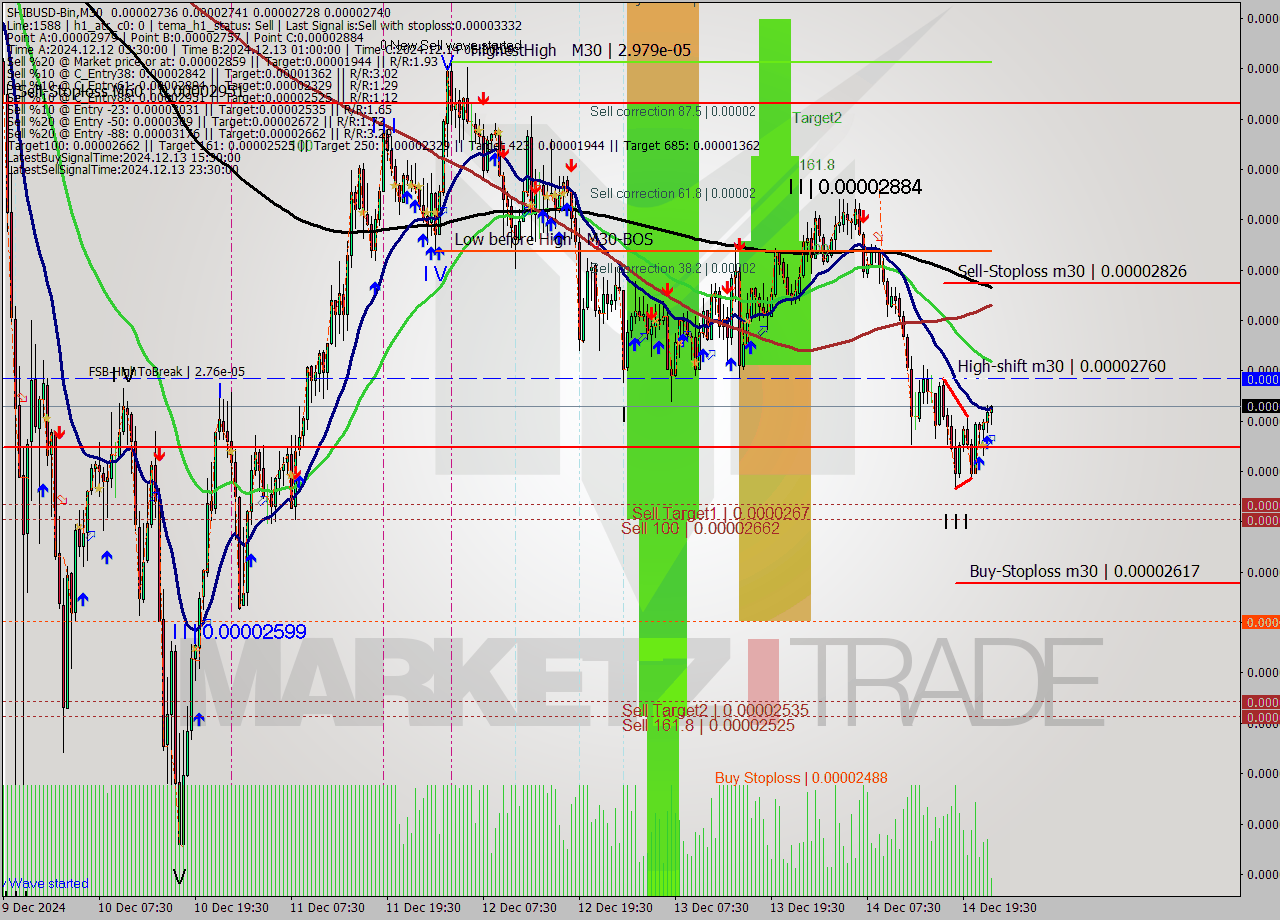Click the Sell Target2 | 0.00002535 label
The image size is (1280, 920).
[715, 711]
